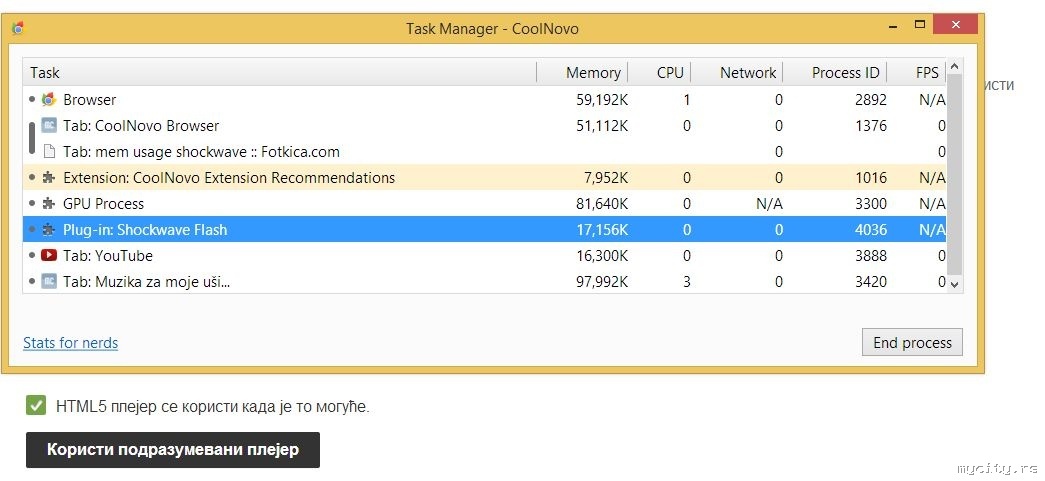Click the N/A network value for GPU Process

point(769,203)
